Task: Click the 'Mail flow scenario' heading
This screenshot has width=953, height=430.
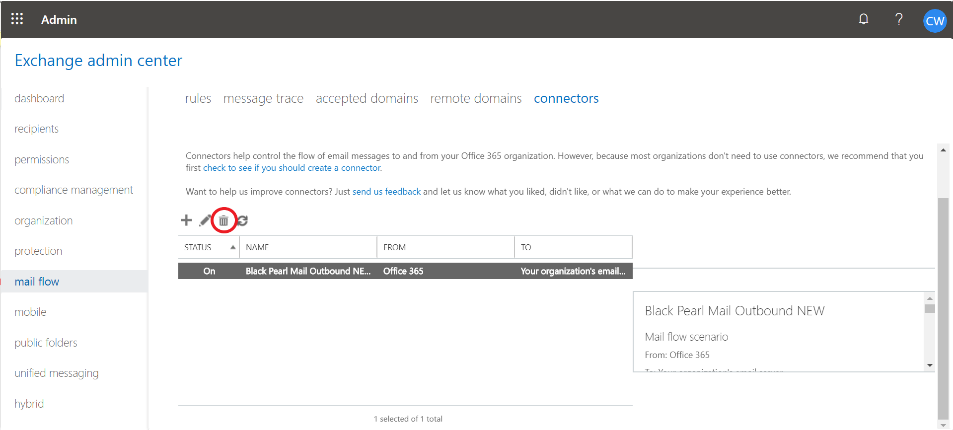Action: click(x=686, y=337)
